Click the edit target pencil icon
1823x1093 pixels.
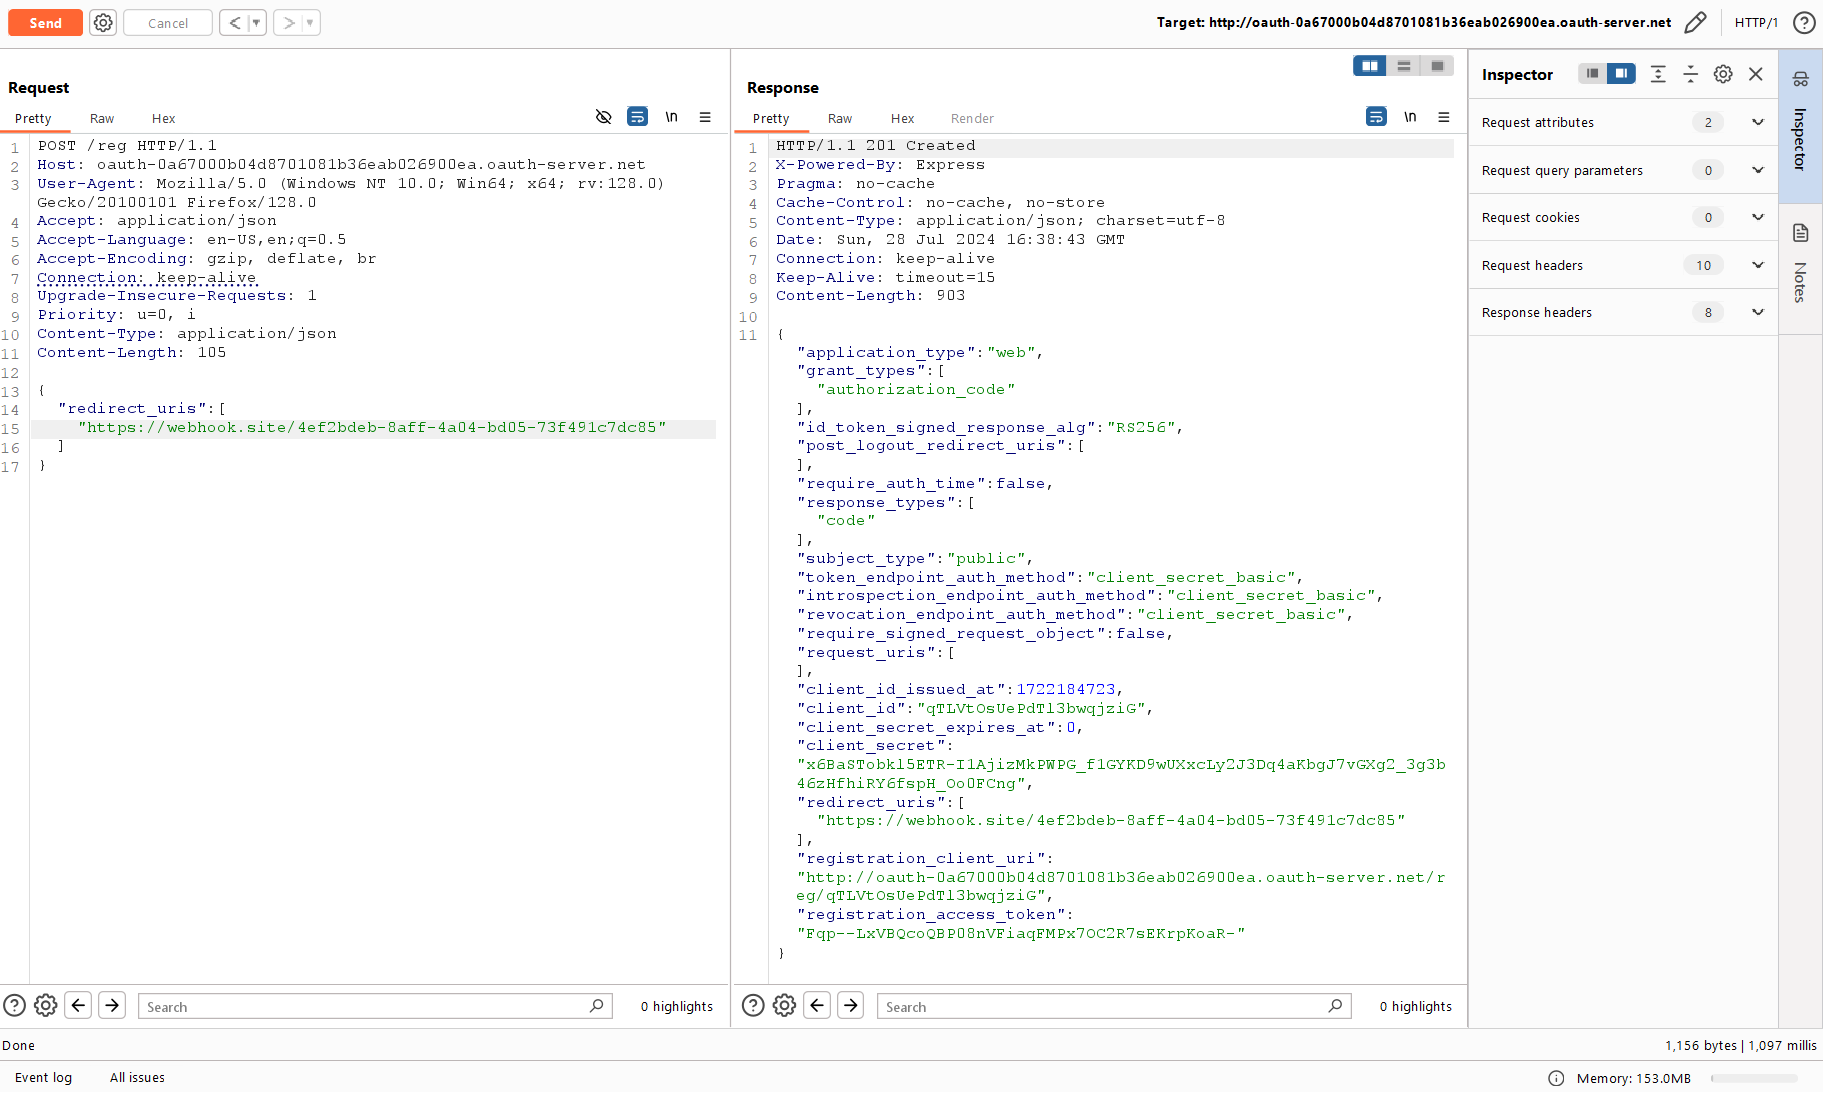coord(1695,22)
